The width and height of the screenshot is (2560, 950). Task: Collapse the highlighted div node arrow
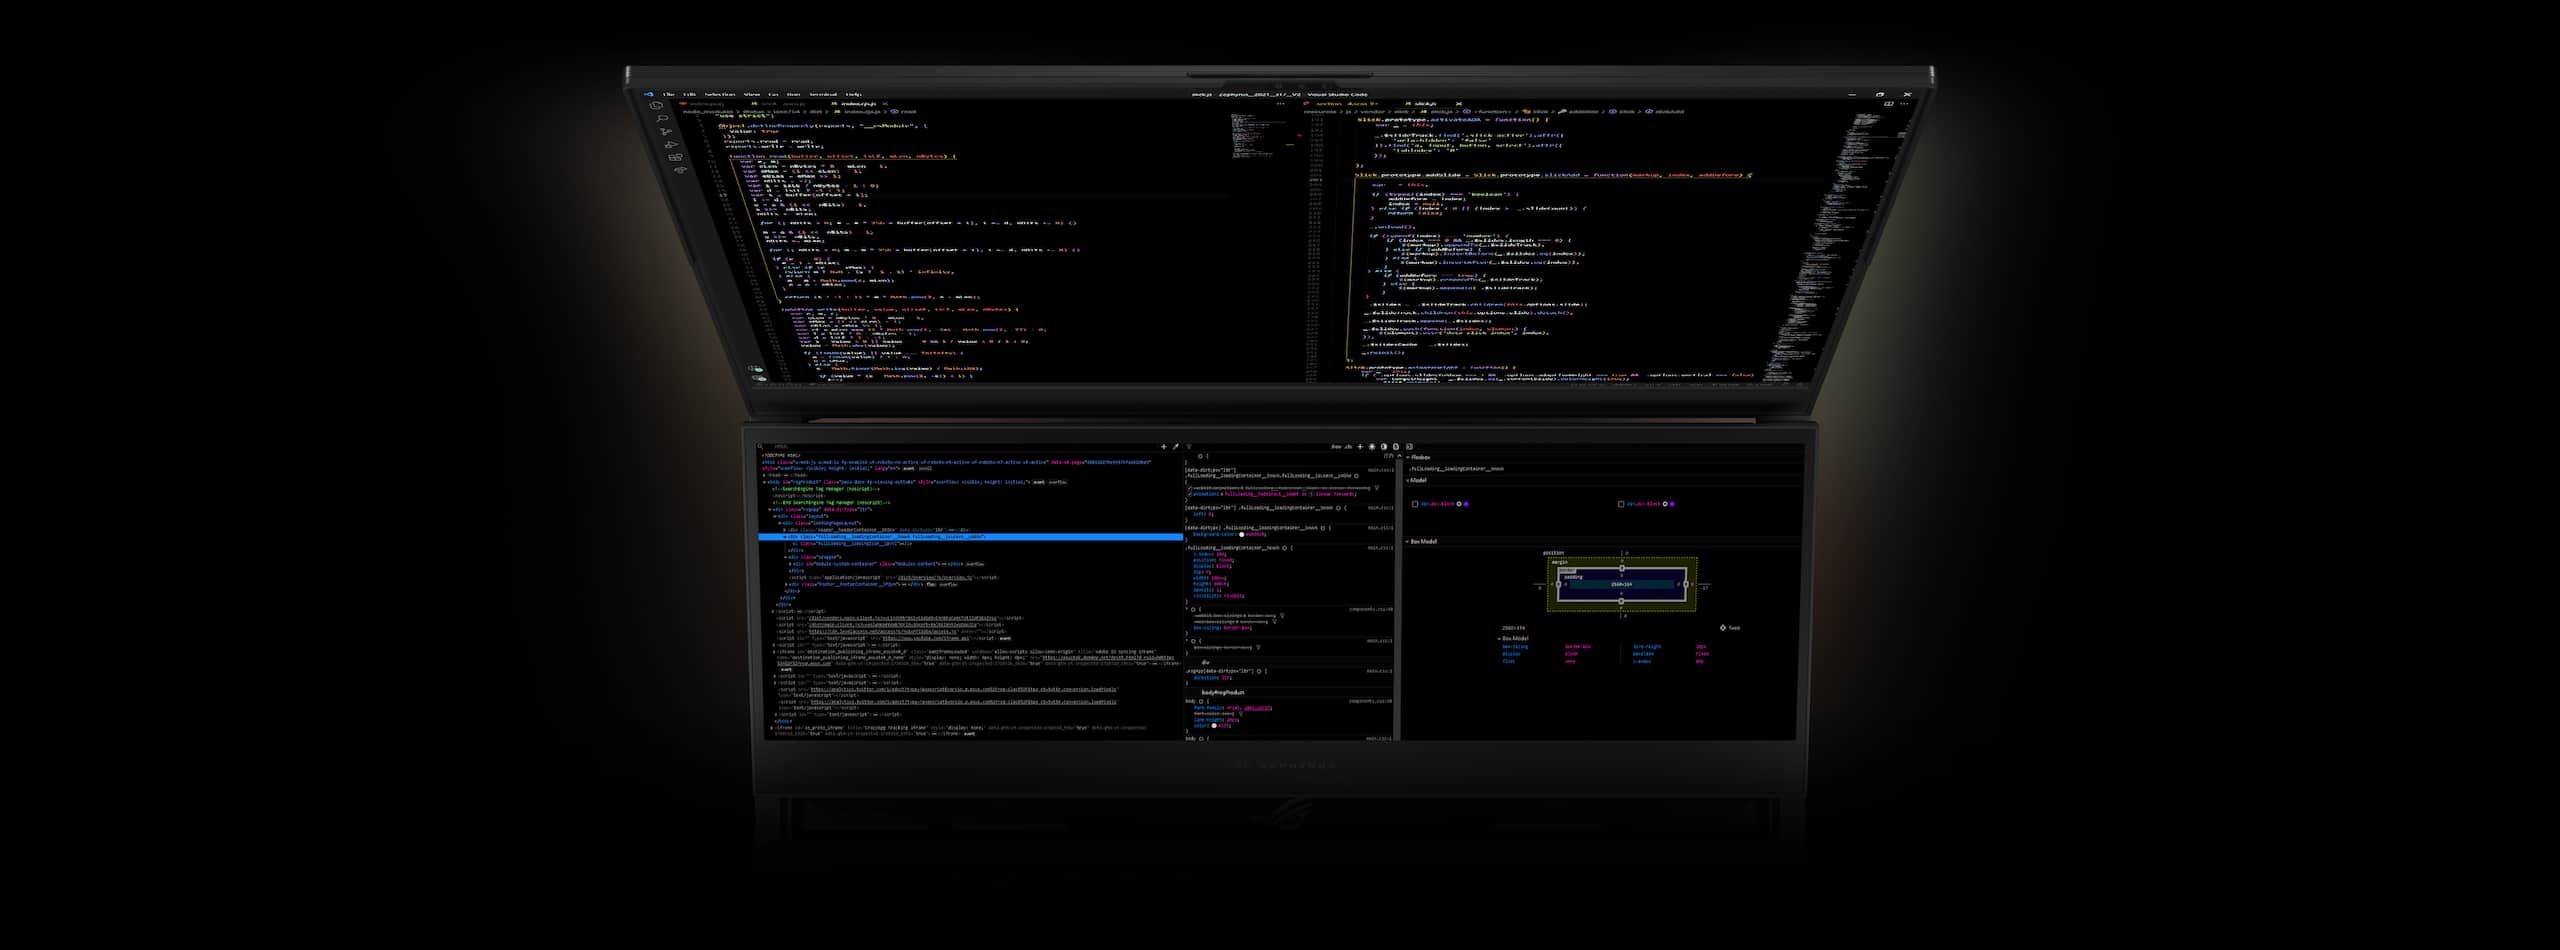(x=785, y=537)
